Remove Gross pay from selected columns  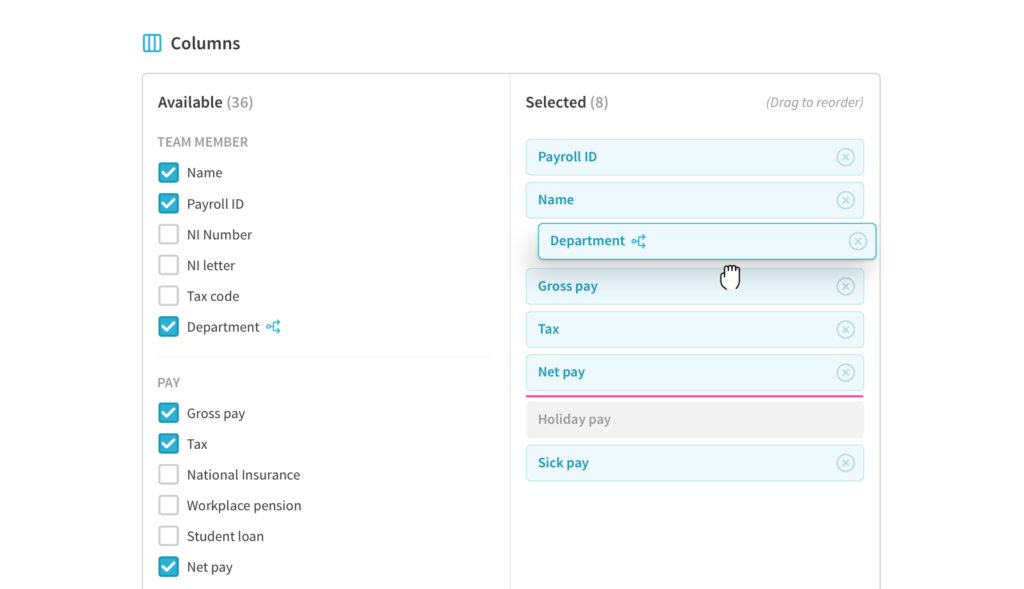846,286
